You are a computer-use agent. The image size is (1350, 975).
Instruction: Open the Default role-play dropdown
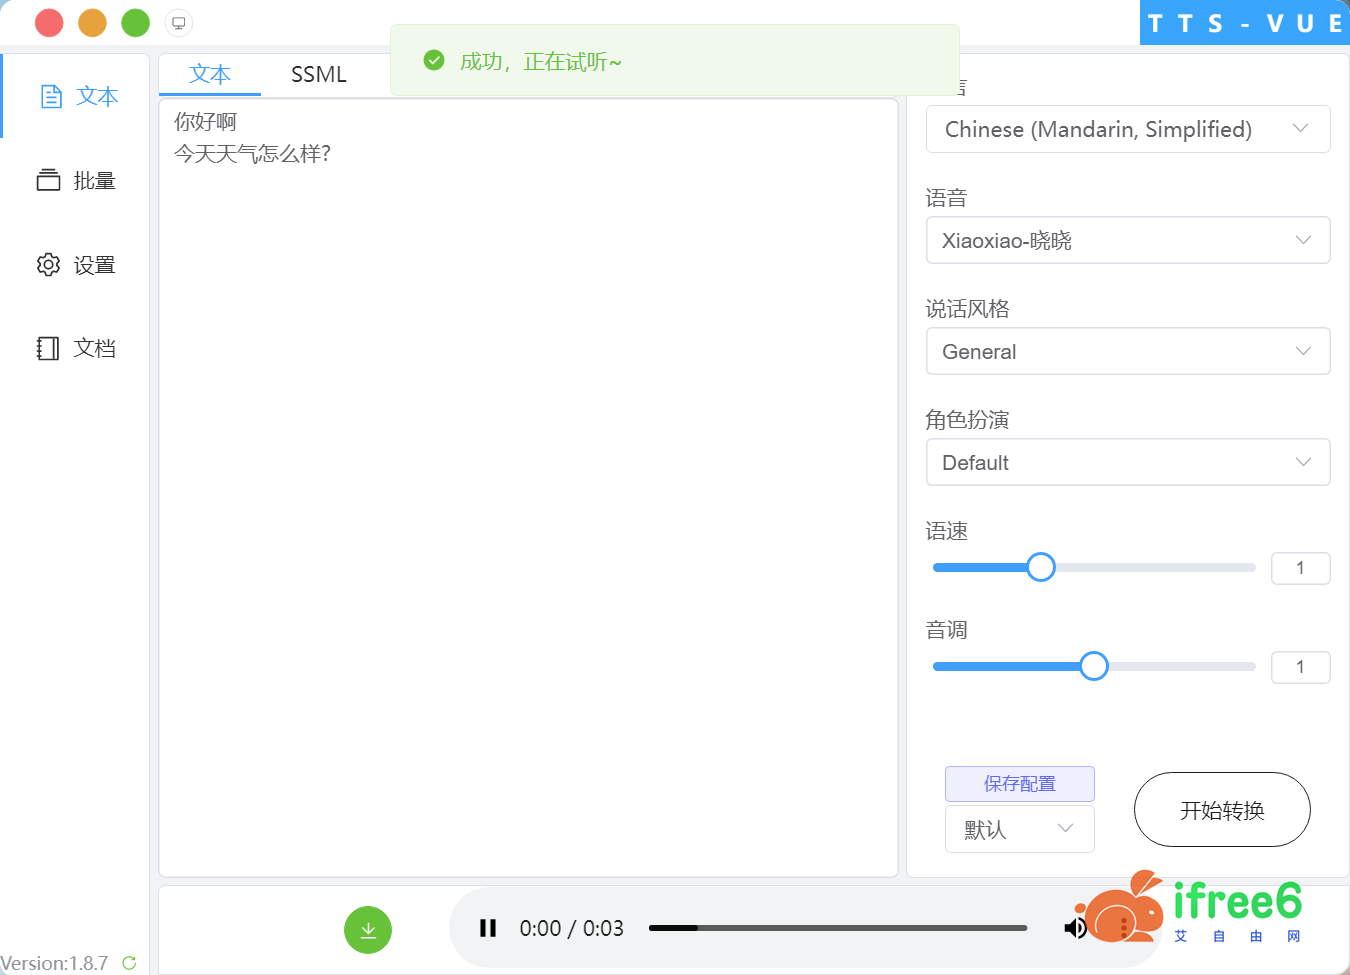1127,462
